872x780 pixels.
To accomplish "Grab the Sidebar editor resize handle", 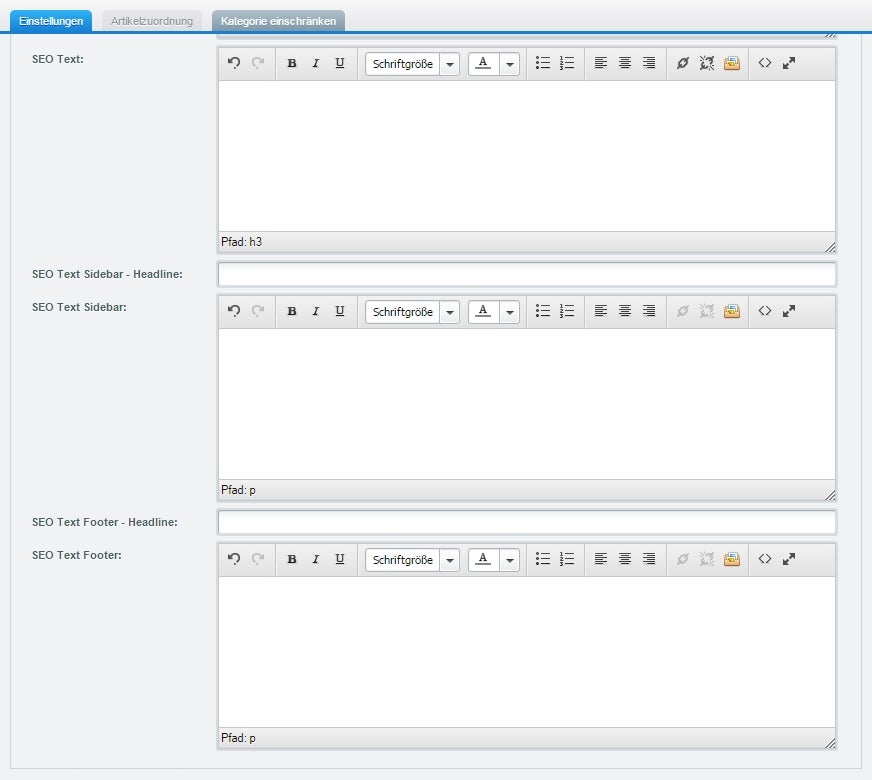I will tap(830, 495).
